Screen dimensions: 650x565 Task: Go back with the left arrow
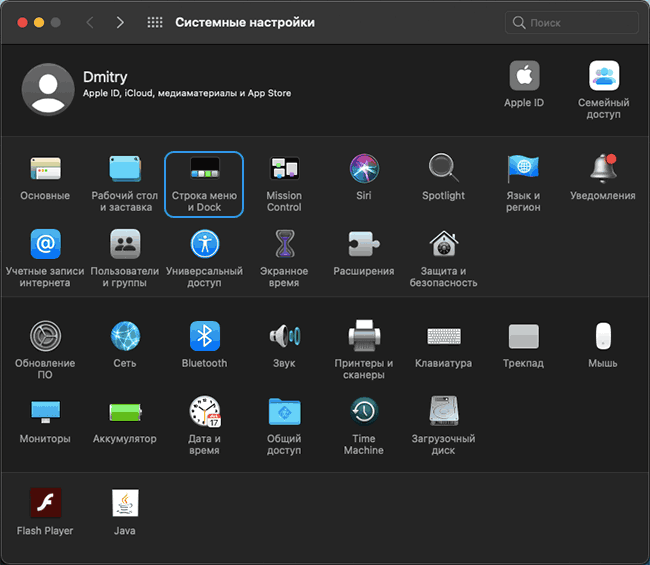90,22
